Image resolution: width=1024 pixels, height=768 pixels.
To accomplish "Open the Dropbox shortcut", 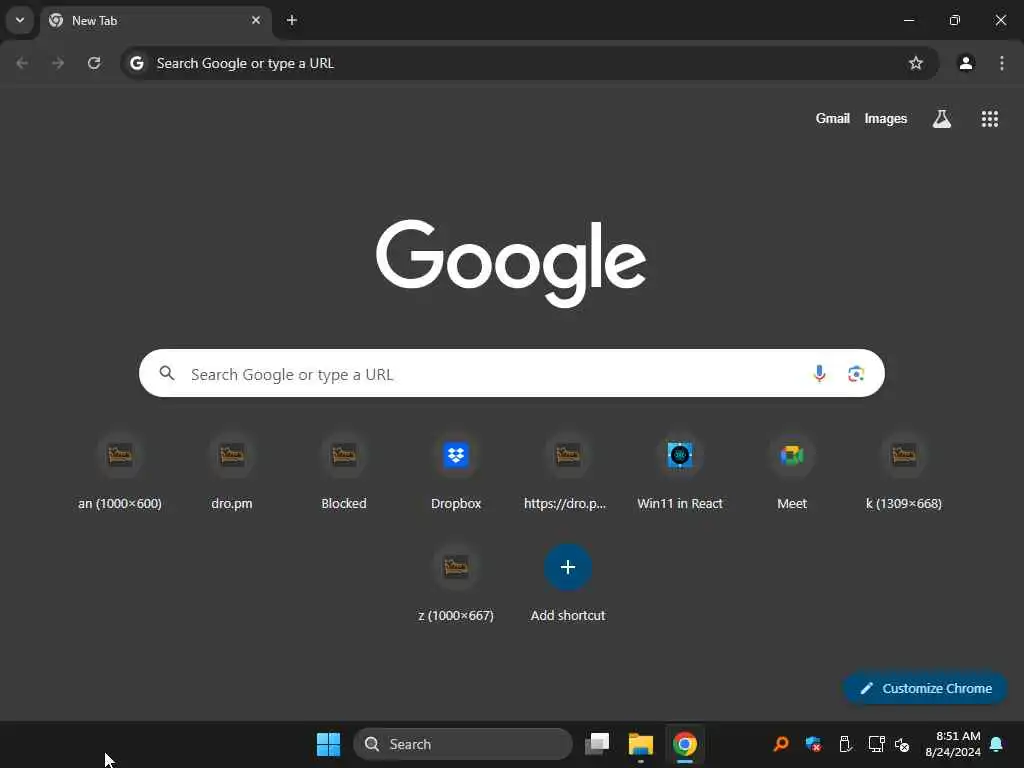I will [x=456, y=473].
